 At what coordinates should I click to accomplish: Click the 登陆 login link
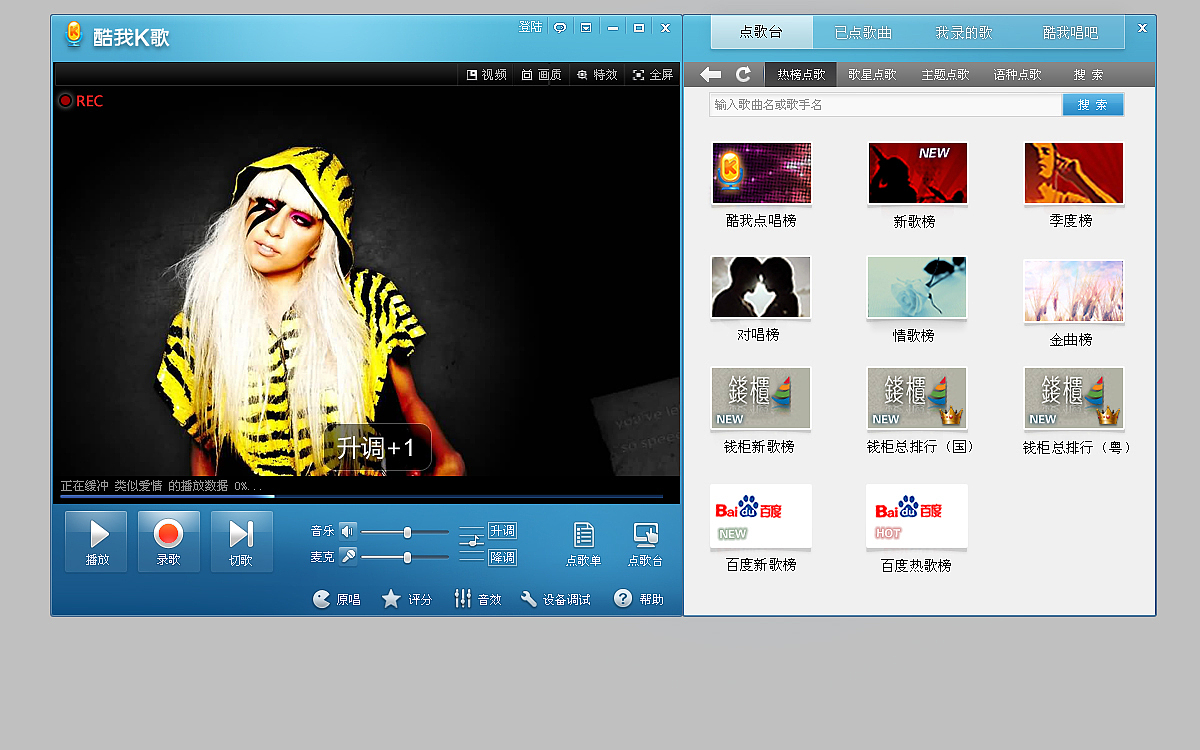point(530,27)
